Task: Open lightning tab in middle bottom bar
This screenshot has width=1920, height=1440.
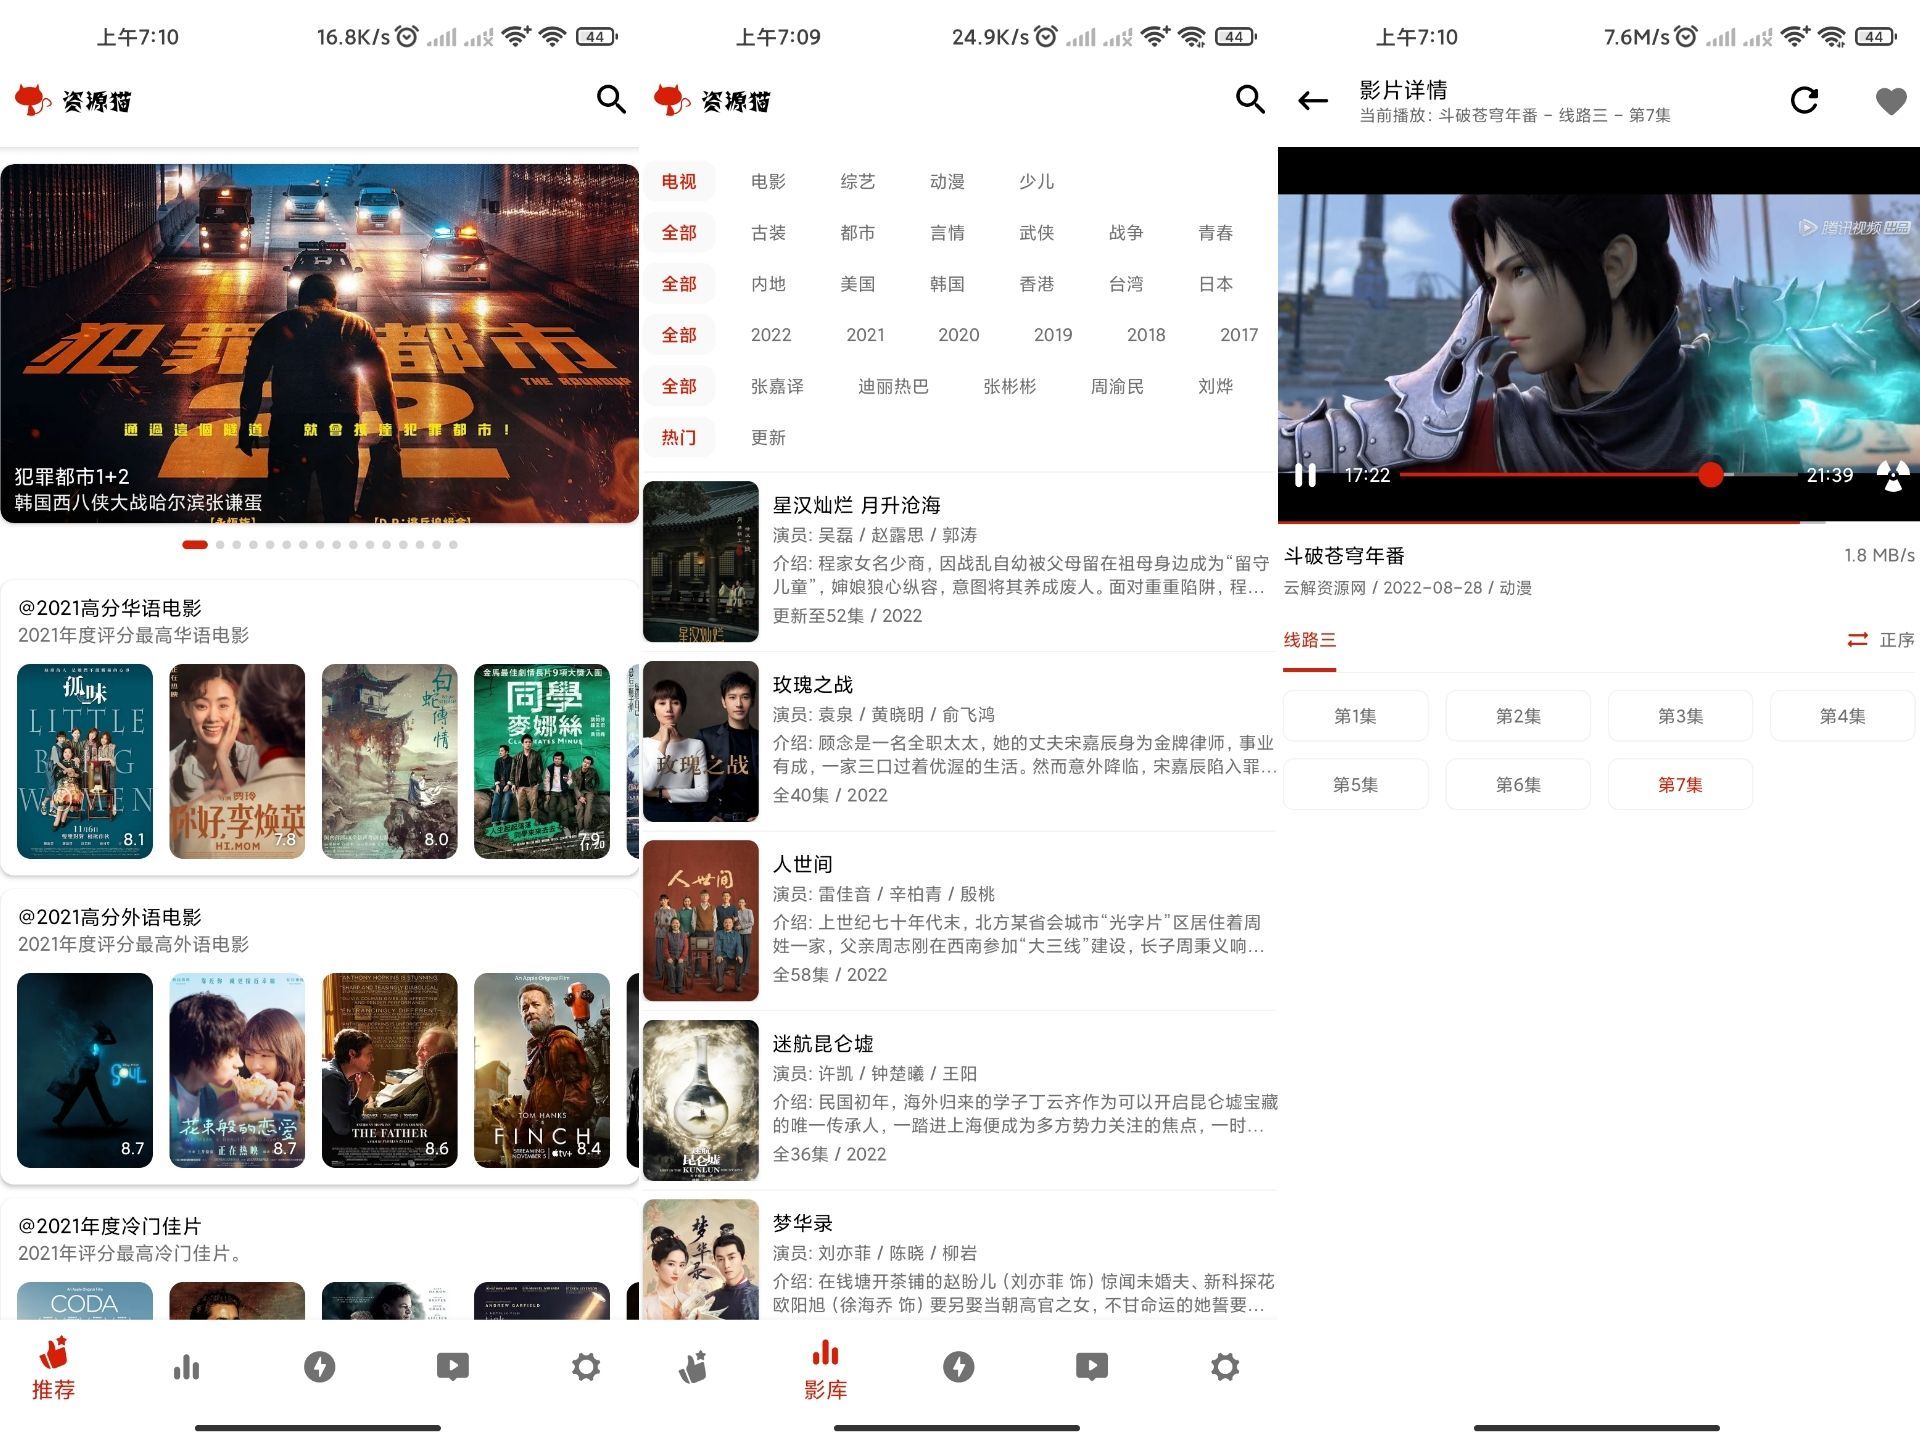Action: click(958, 1367)
